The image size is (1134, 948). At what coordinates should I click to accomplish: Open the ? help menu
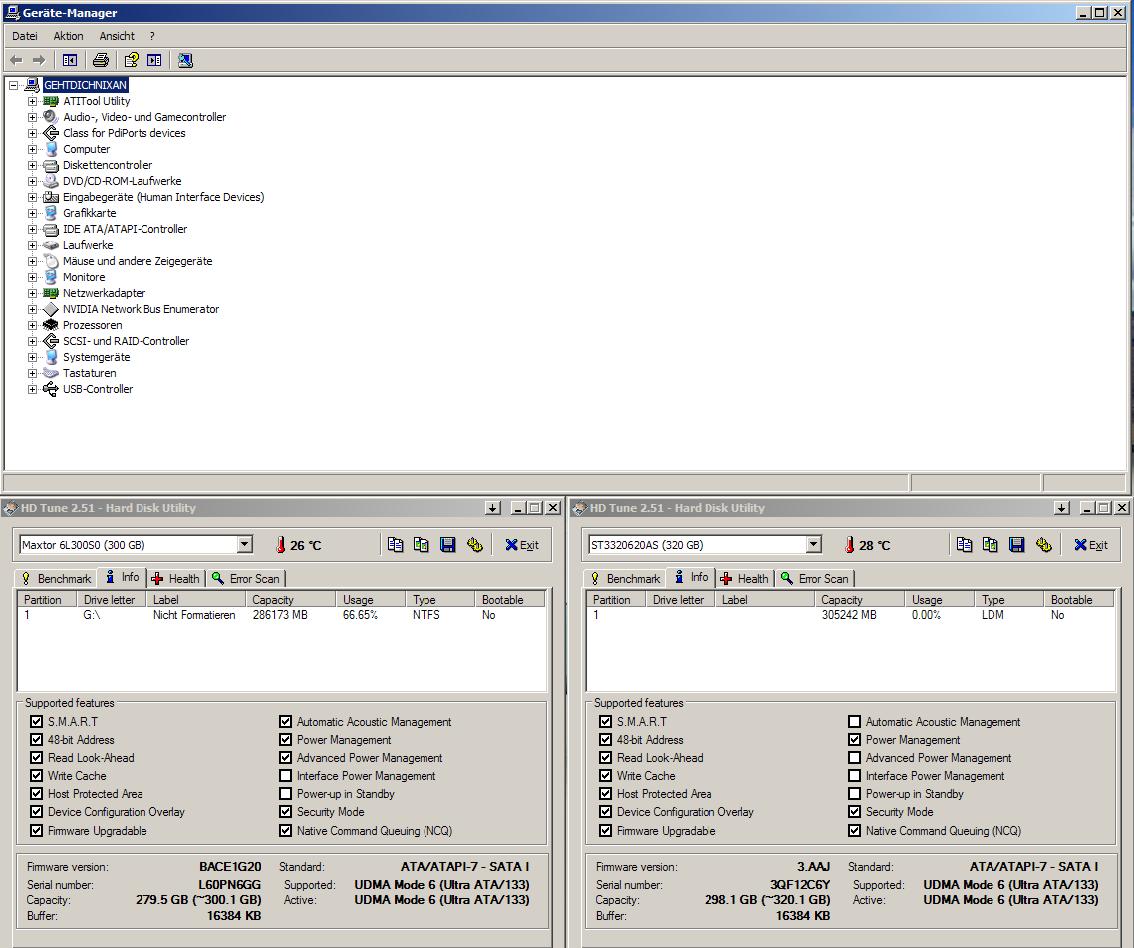pos(152,36)
